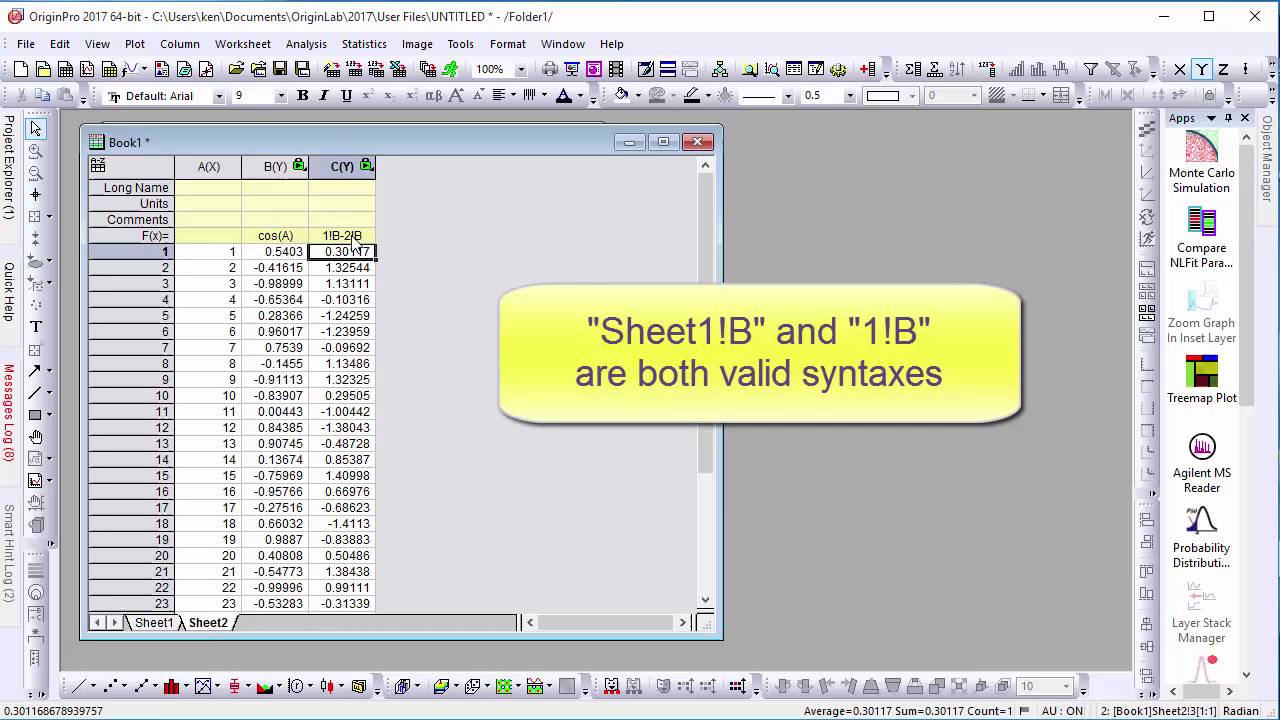Click the Sort (A-Z) toolbar icon
The height and width of the screenshot is (720, 1280).
(x=958, y=69)
